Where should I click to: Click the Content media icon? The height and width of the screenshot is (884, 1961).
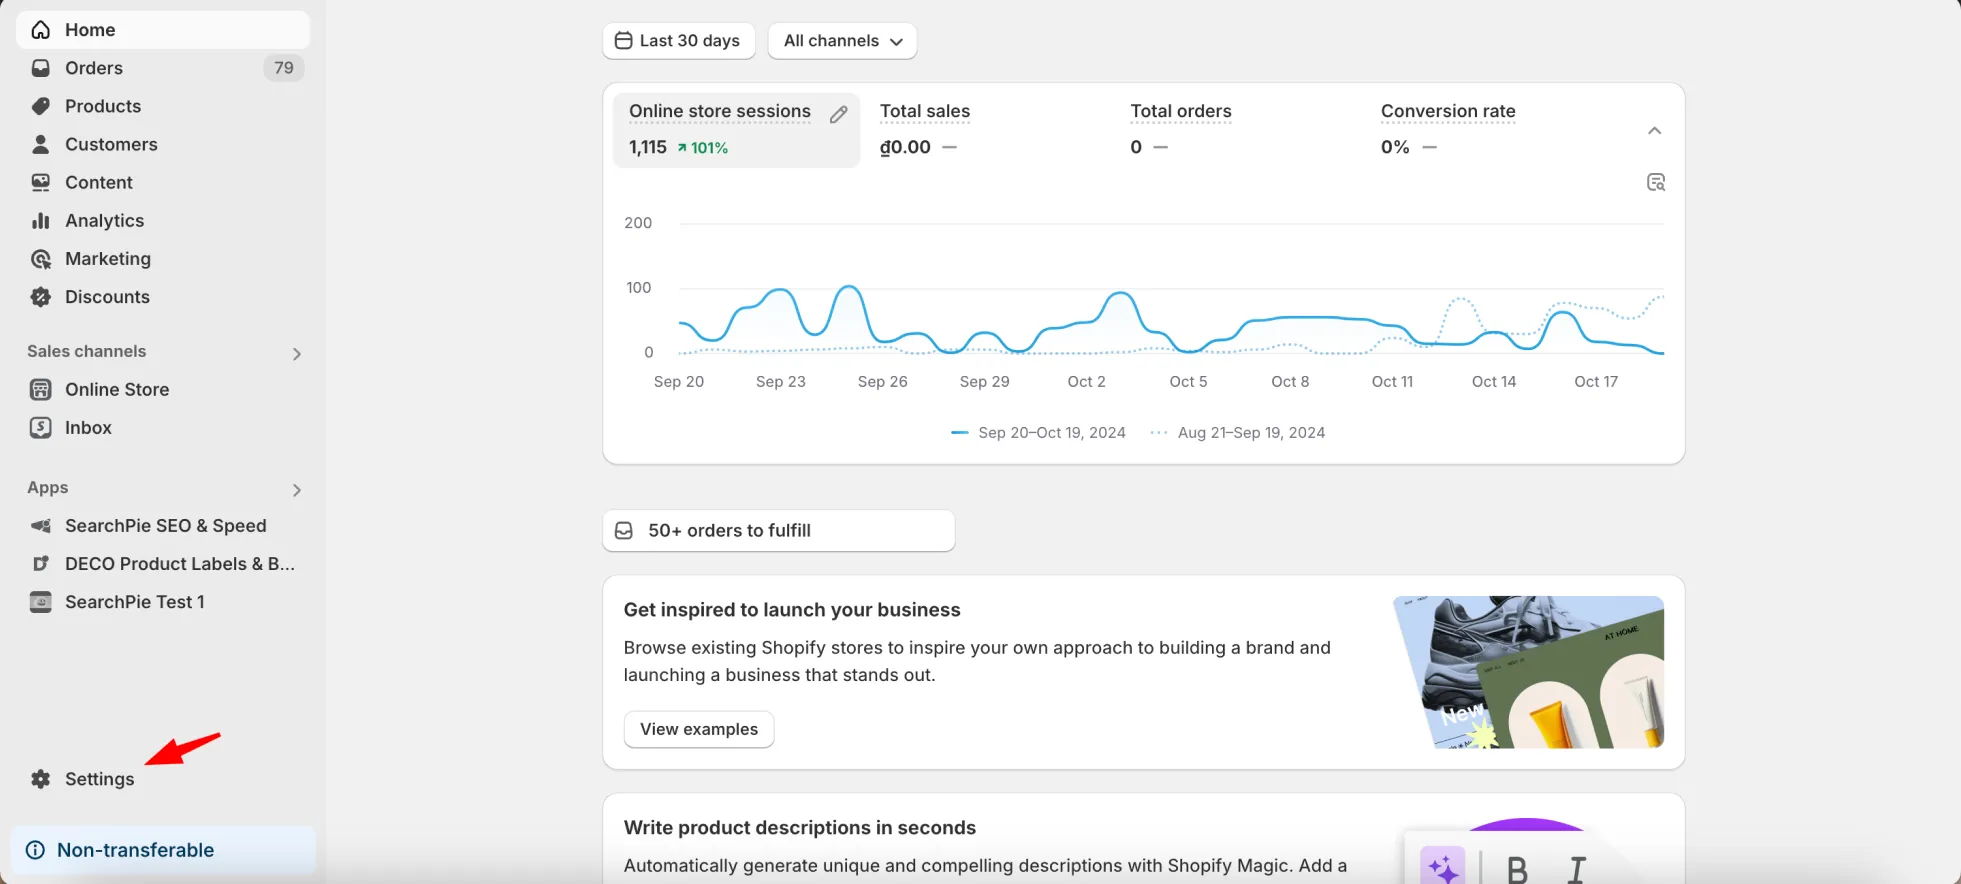tap(41, 182)
